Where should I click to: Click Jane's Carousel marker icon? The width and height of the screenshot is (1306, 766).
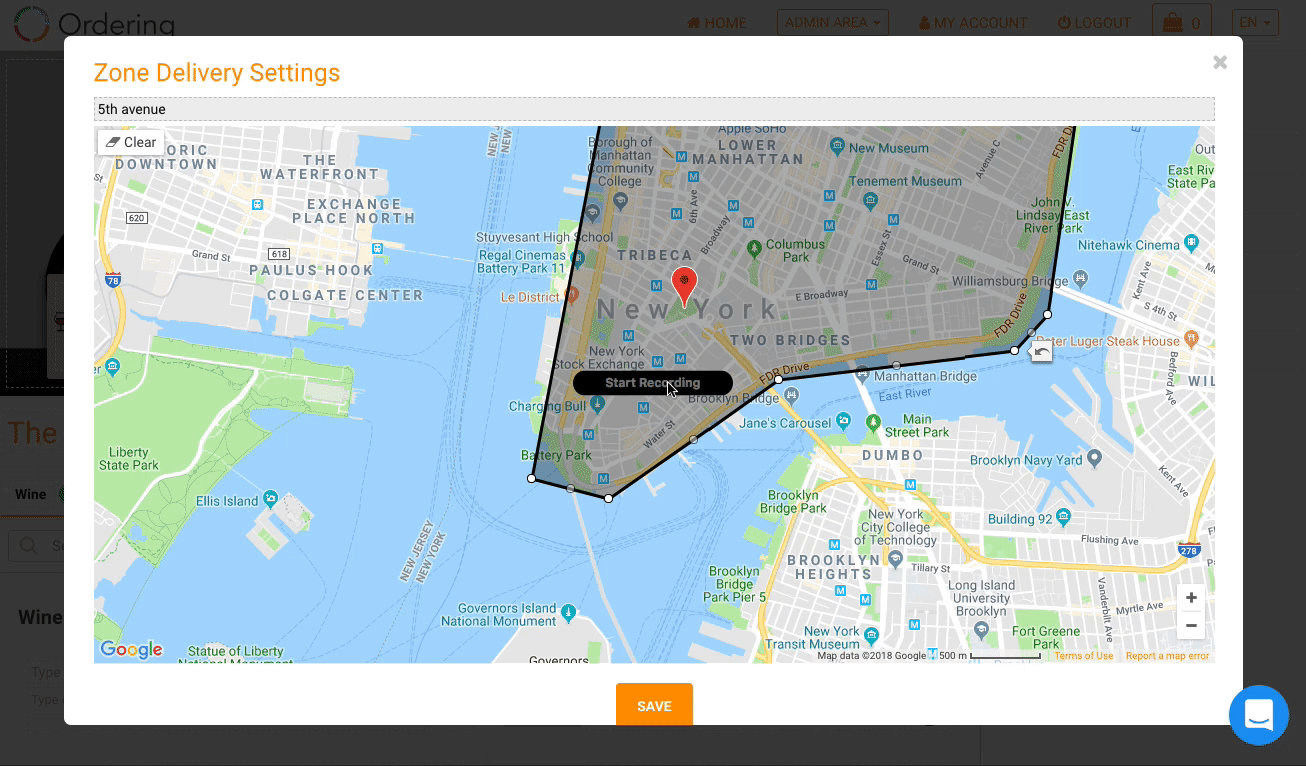[843, 422]
